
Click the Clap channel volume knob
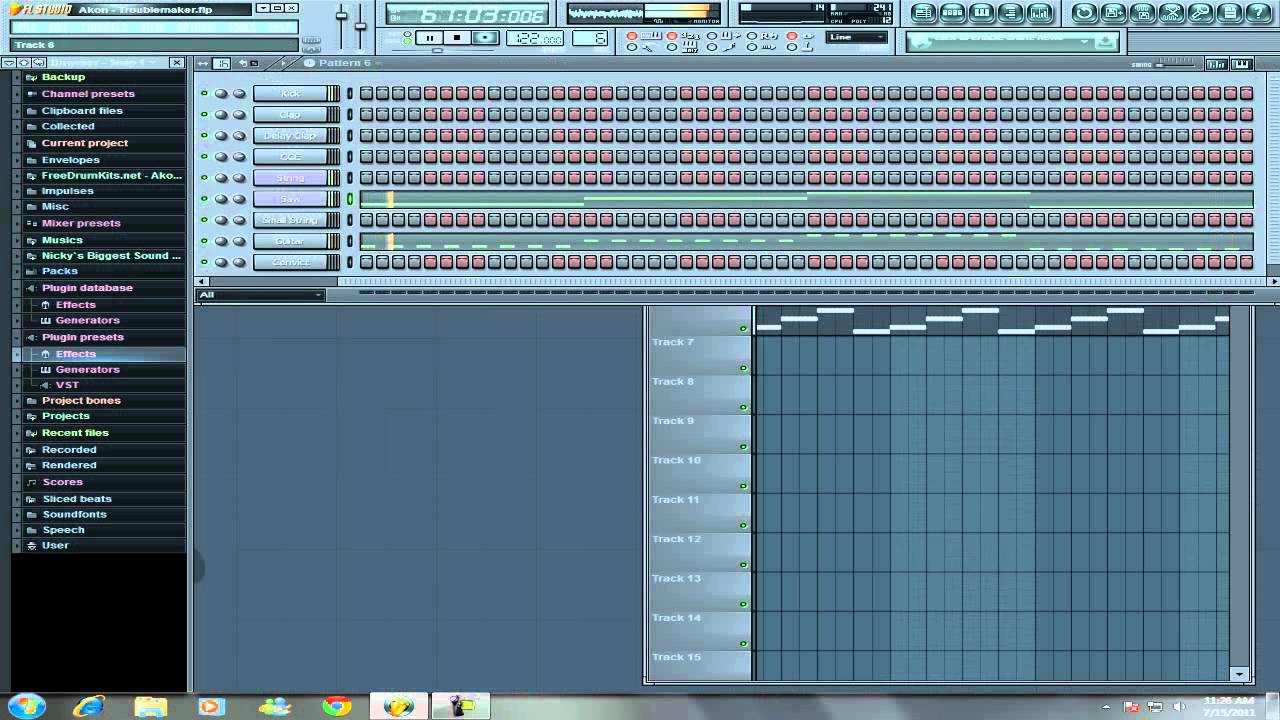(239, 114)
